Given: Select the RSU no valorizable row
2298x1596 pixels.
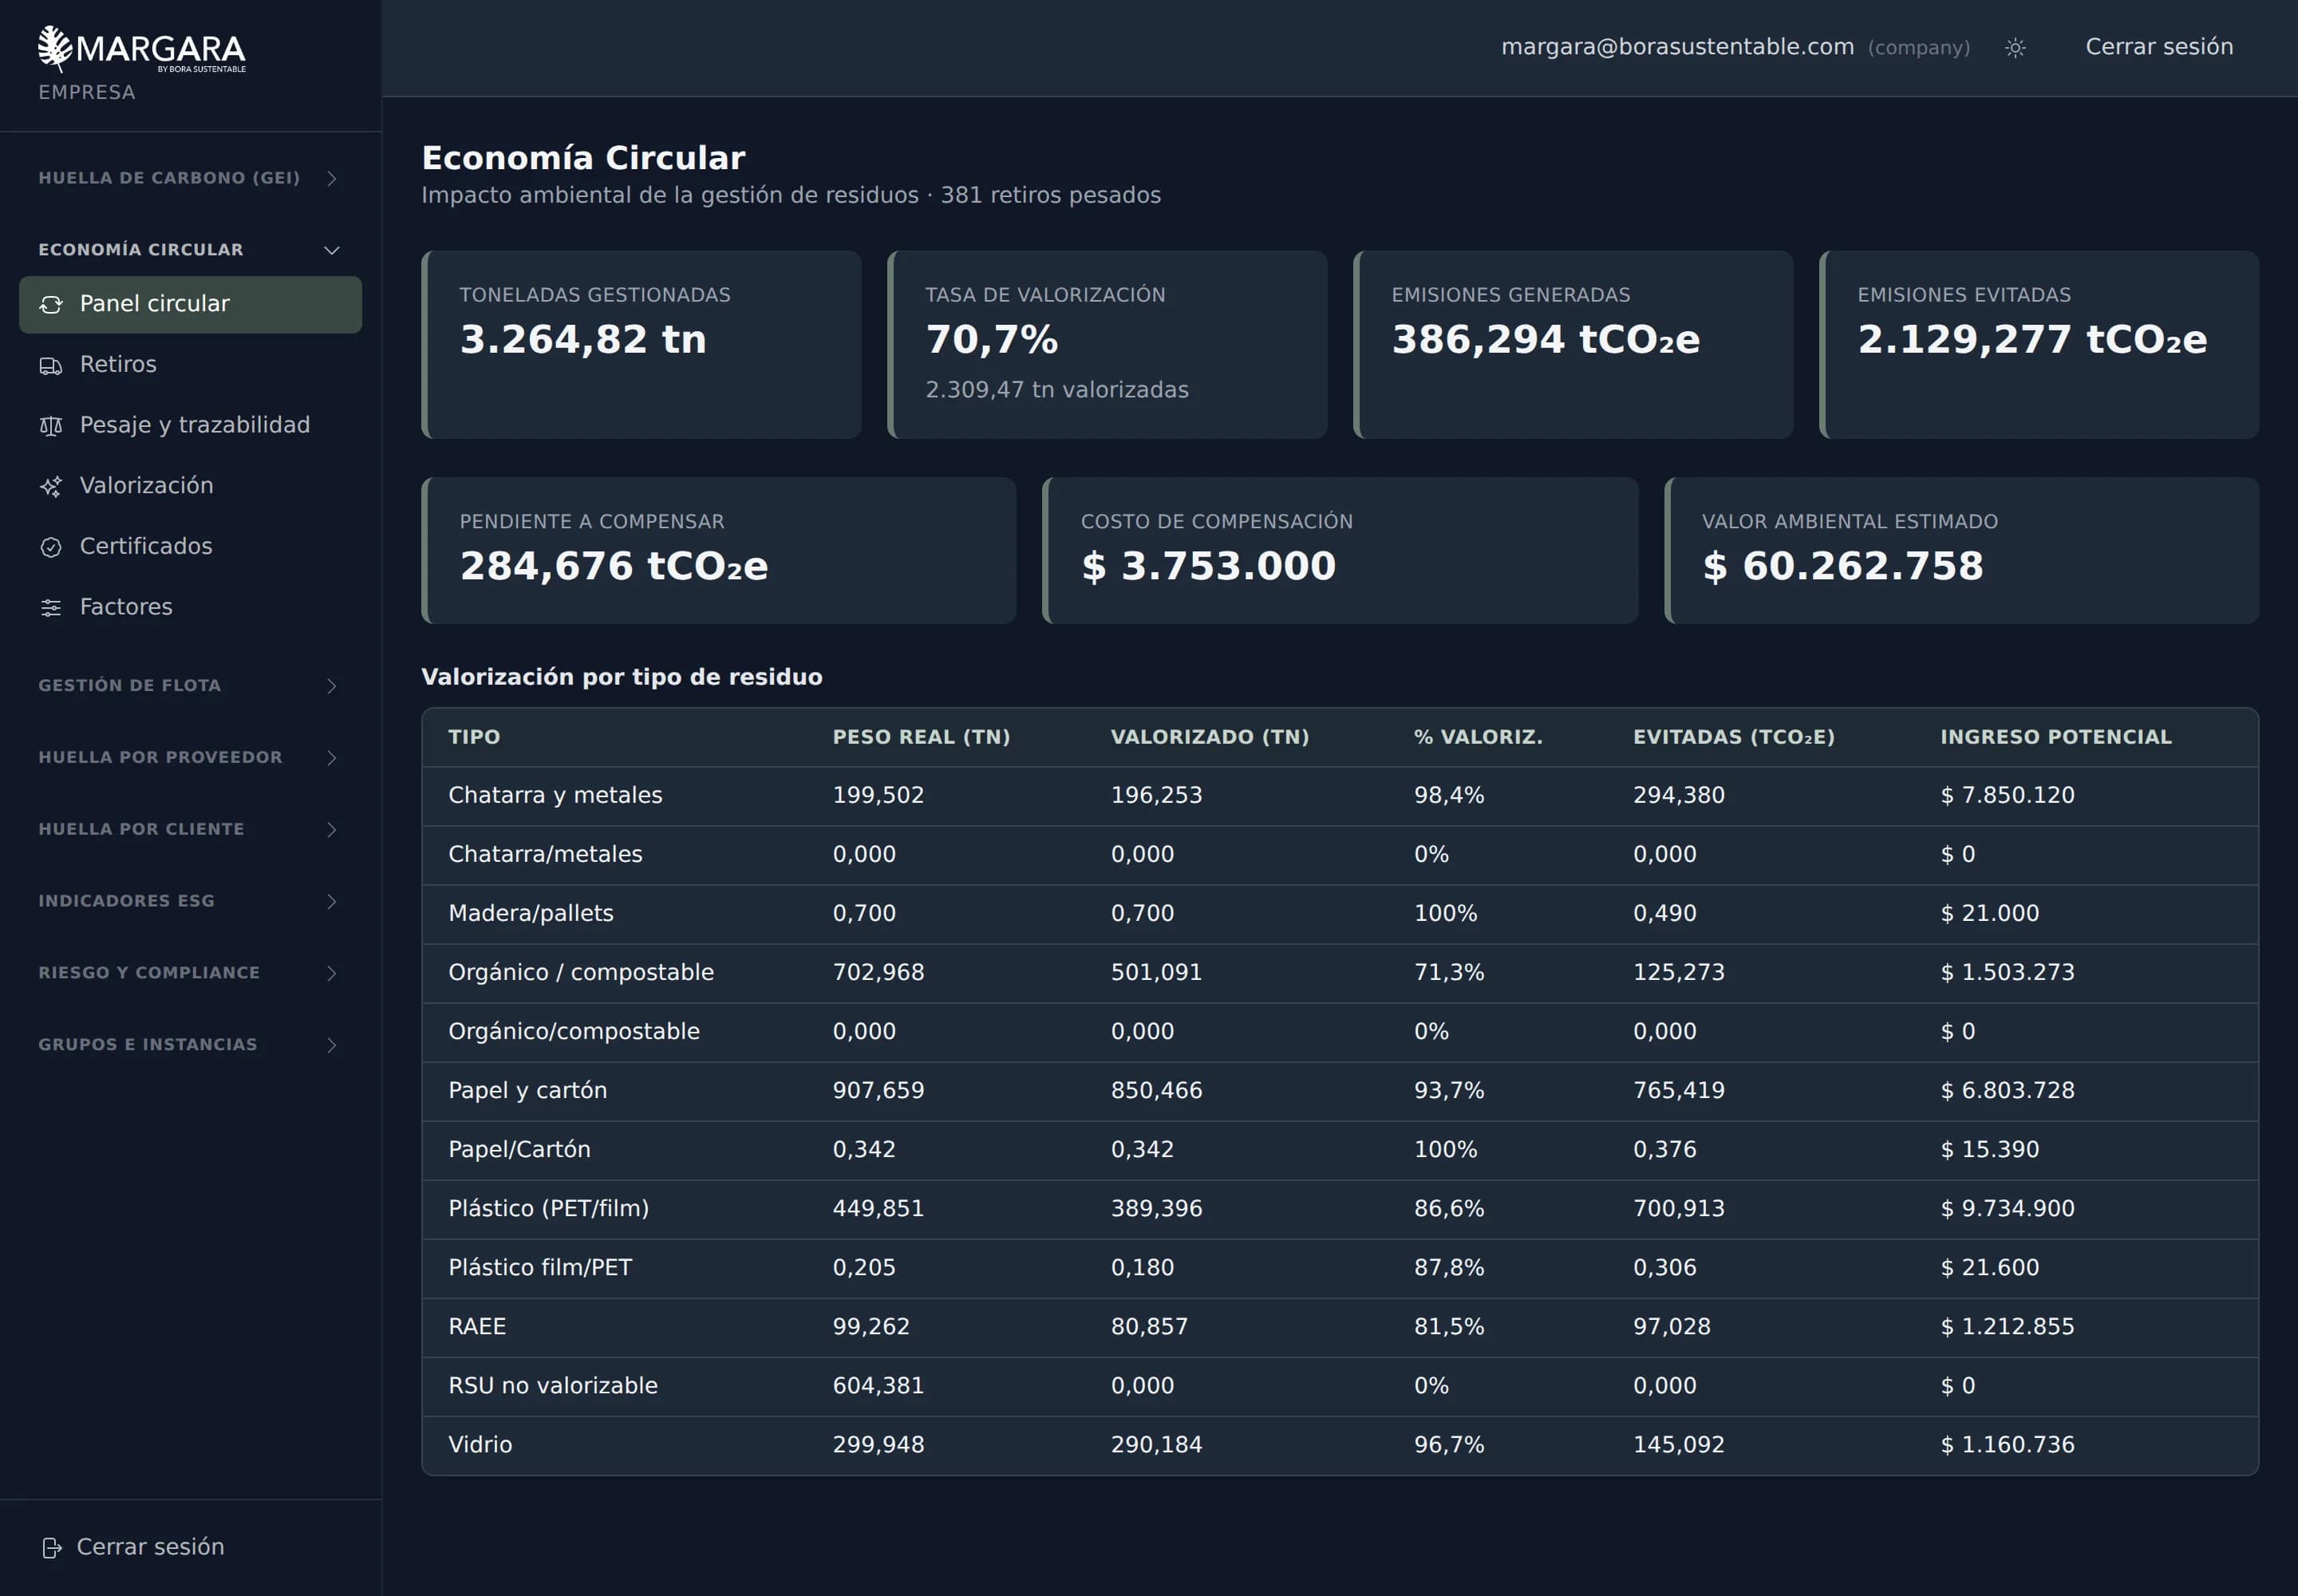Looking at the screenshot, I should tap(1340, 1387).
